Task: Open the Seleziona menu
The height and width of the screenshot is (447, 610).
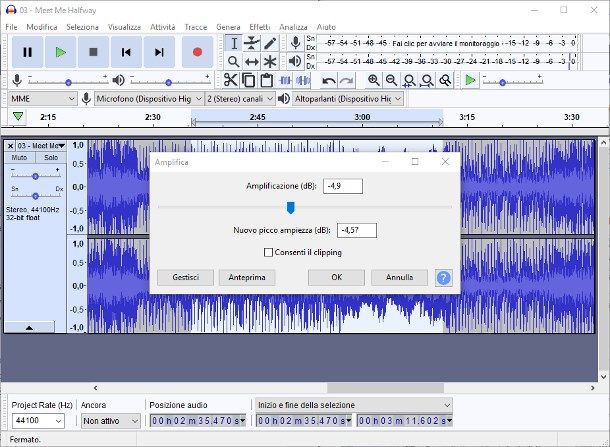Action: coord(82,27)
